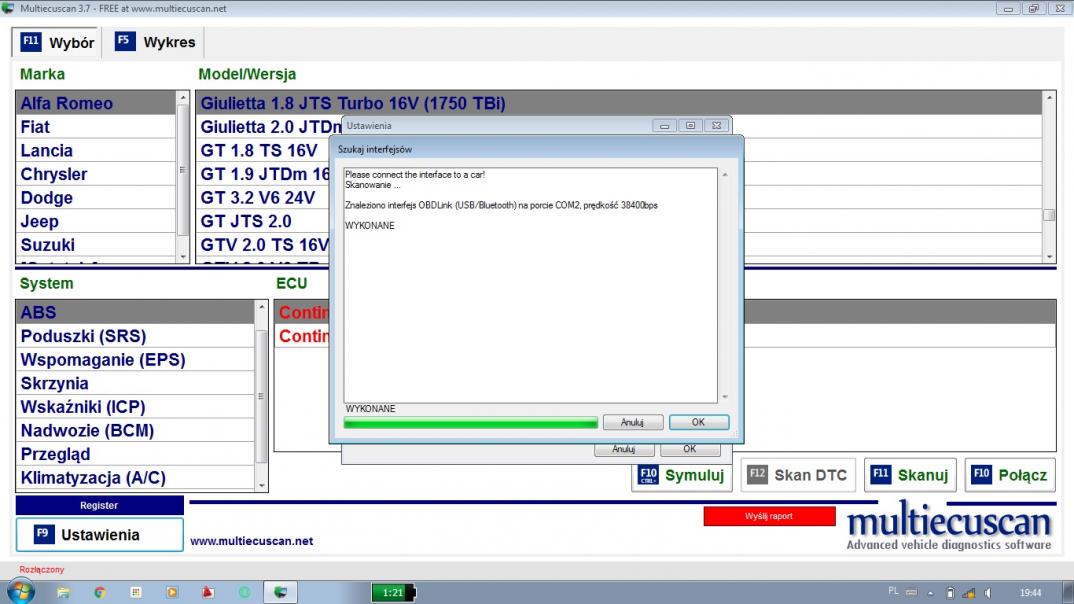This screenshot has width=1074, height=604.
Task: Select Suzuki in Marka list
Action: [x=96, y=244]
